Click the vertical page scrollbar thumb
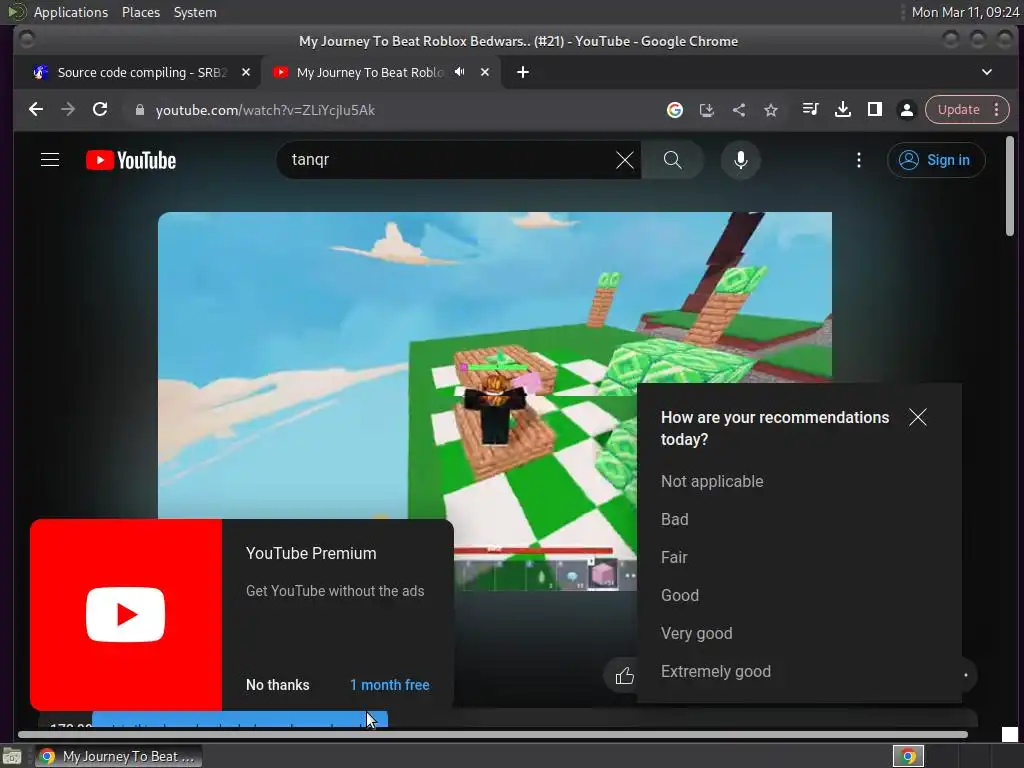1024x768 pixels. pos(1010,186)
